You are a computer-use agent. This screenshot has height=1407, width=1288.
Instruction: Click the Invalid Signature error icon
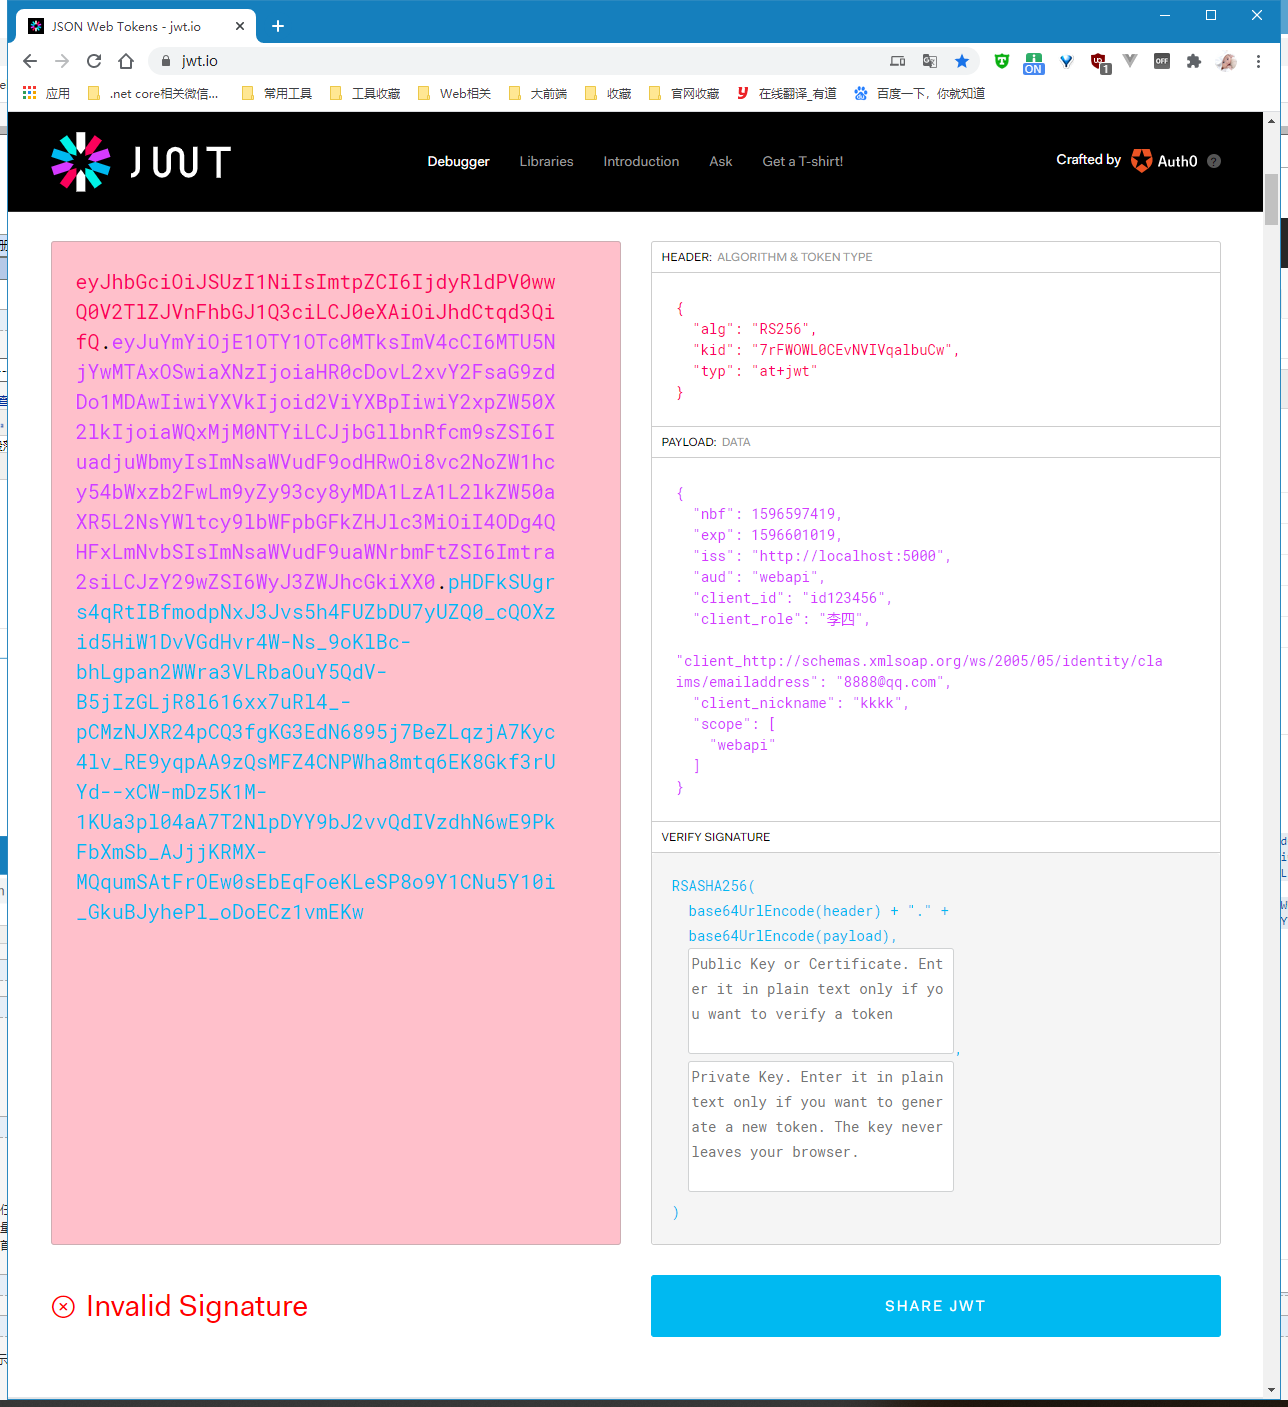[x=64, y=1305]
